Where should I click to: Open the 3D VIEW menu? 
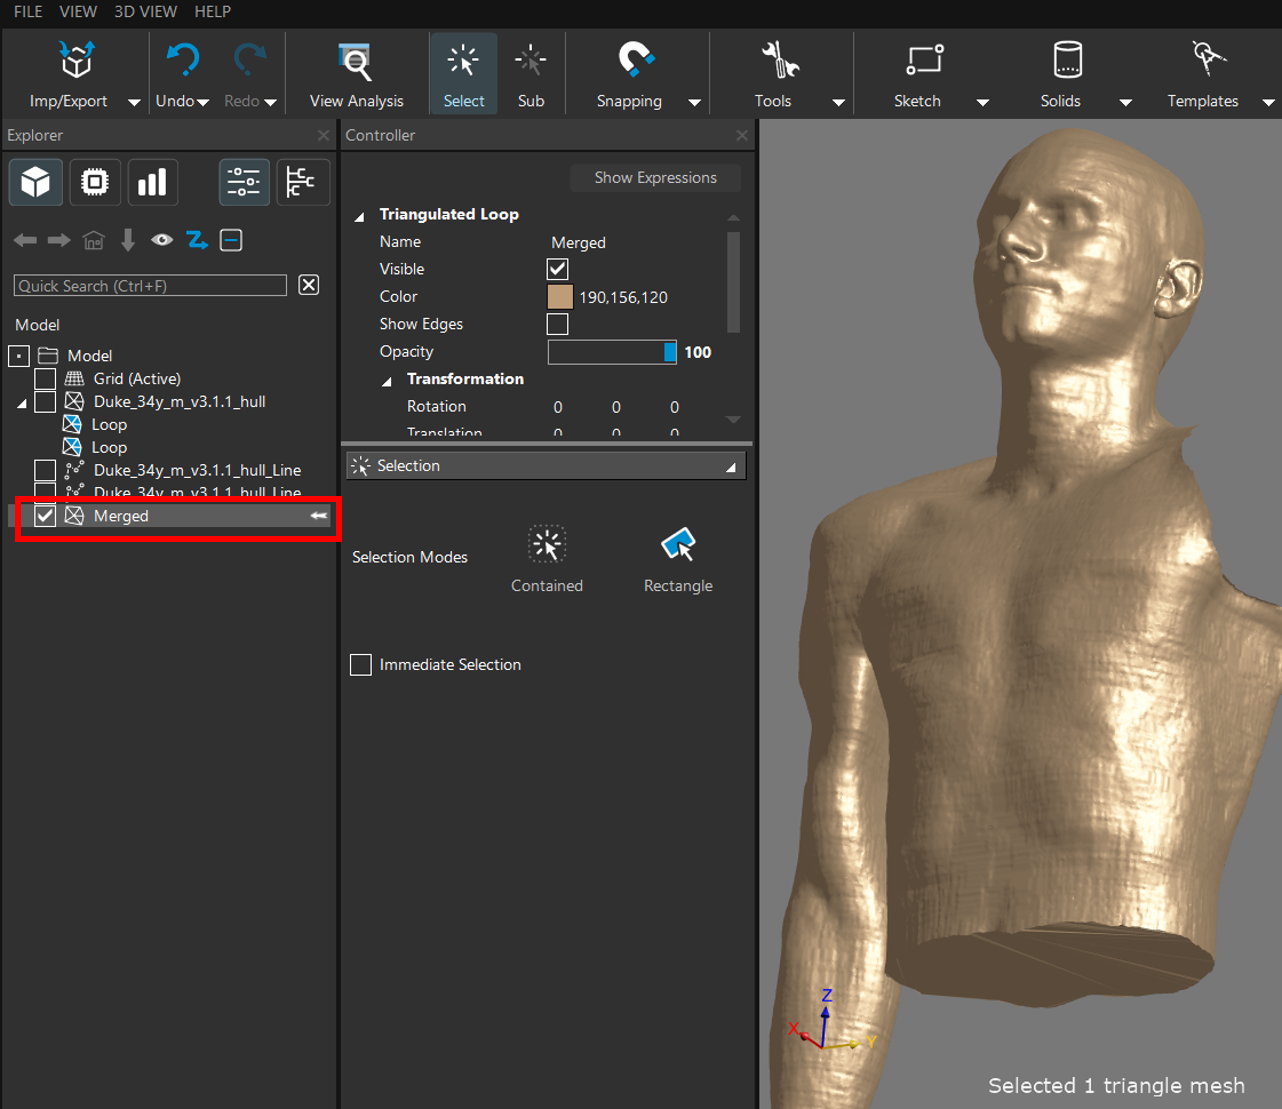[x=145, y=12]
